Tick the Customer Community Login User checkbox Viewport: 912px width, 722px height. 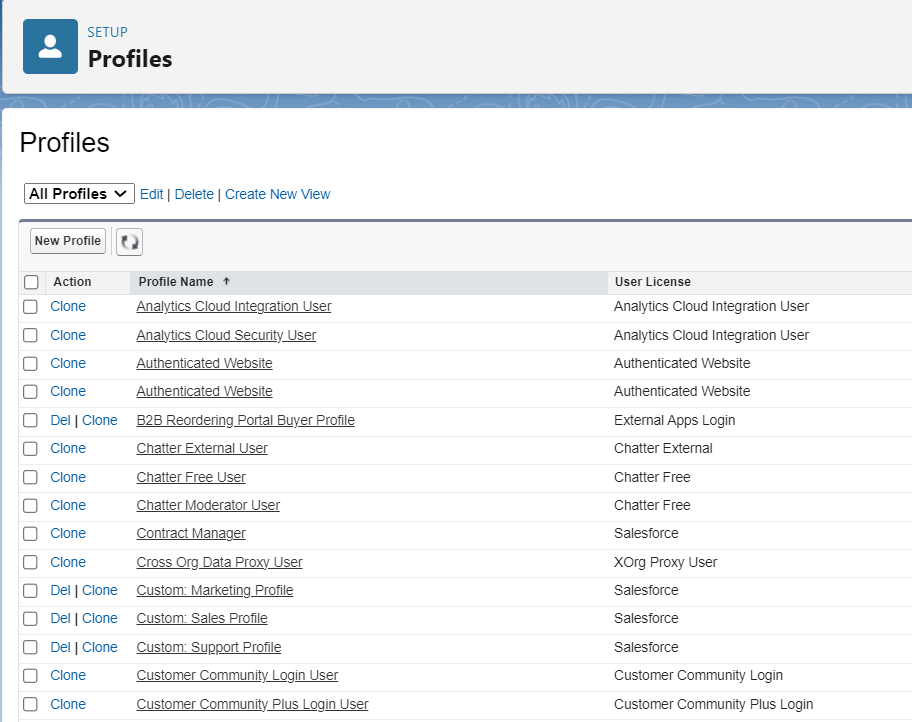(30, 675)
